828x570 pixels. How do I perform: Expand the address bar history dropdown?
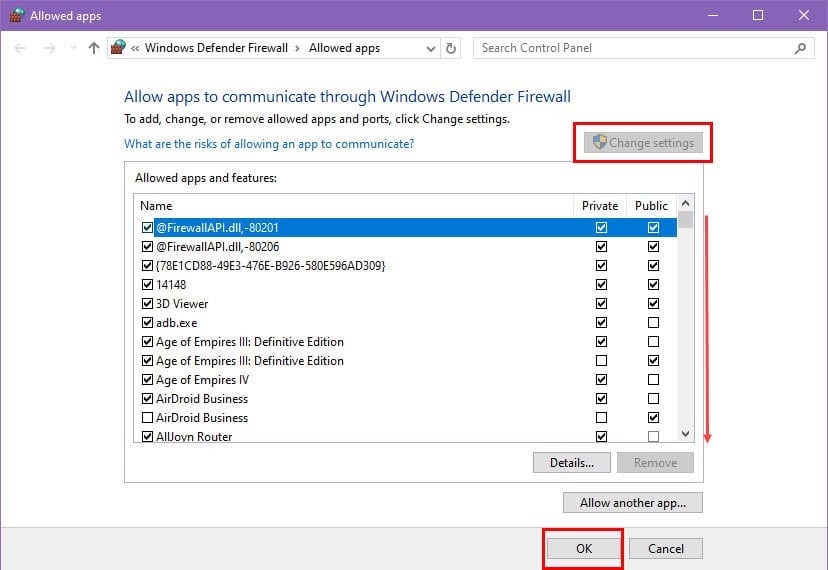click(x=431, y=49)
